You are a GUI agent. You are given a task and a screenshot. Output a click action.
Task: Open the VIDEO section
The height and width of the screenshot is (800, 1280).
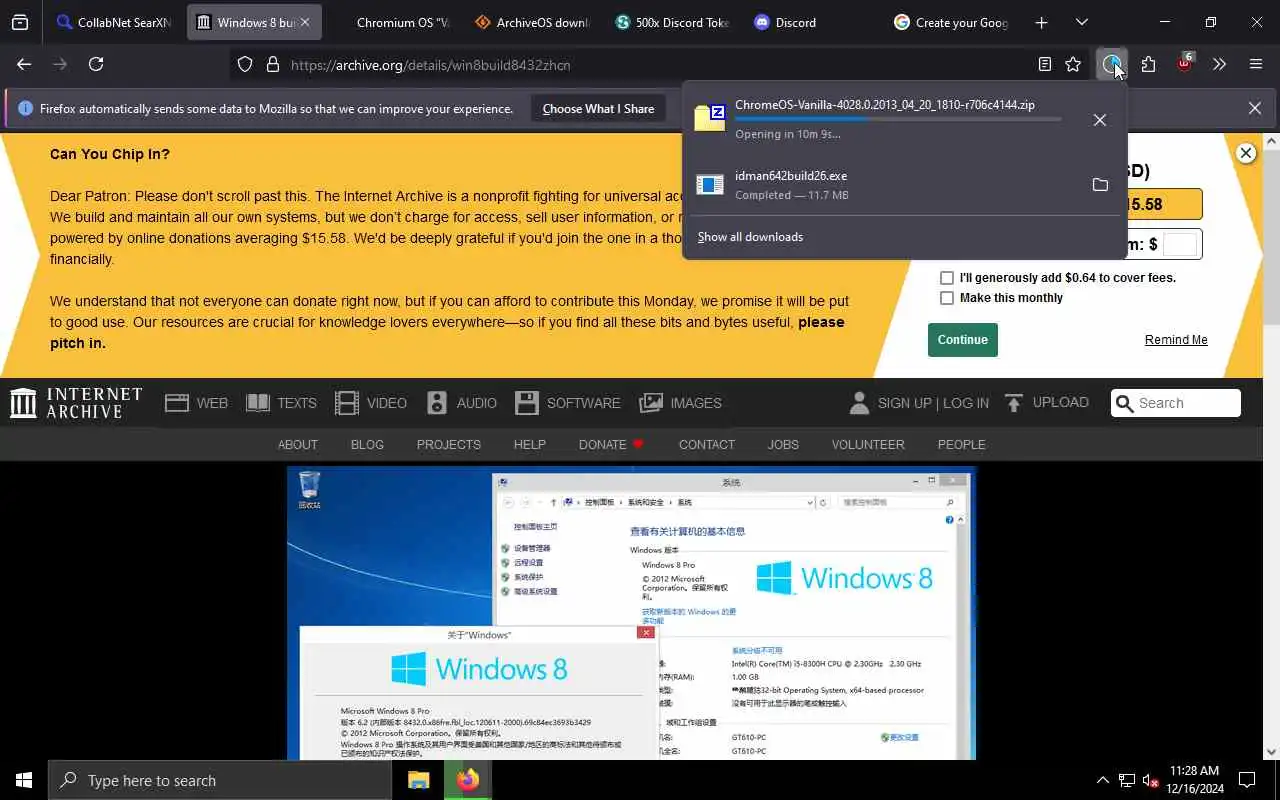tap(371, 403)
